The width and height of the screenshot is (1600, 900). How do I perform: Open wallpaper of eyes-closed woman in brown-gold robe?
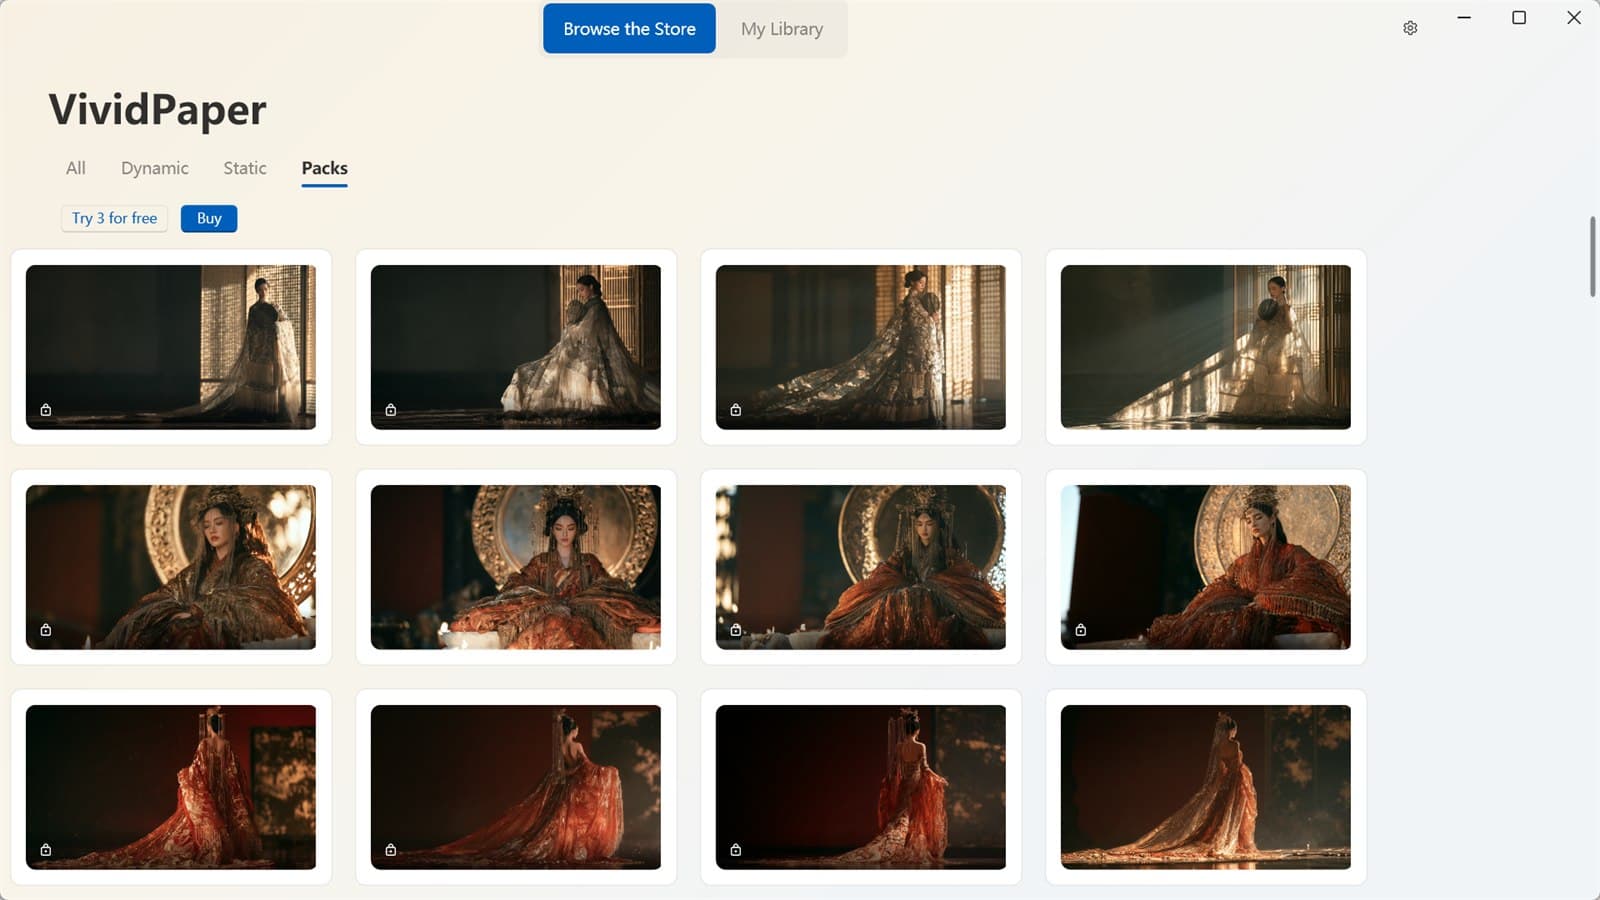(171, 567)
